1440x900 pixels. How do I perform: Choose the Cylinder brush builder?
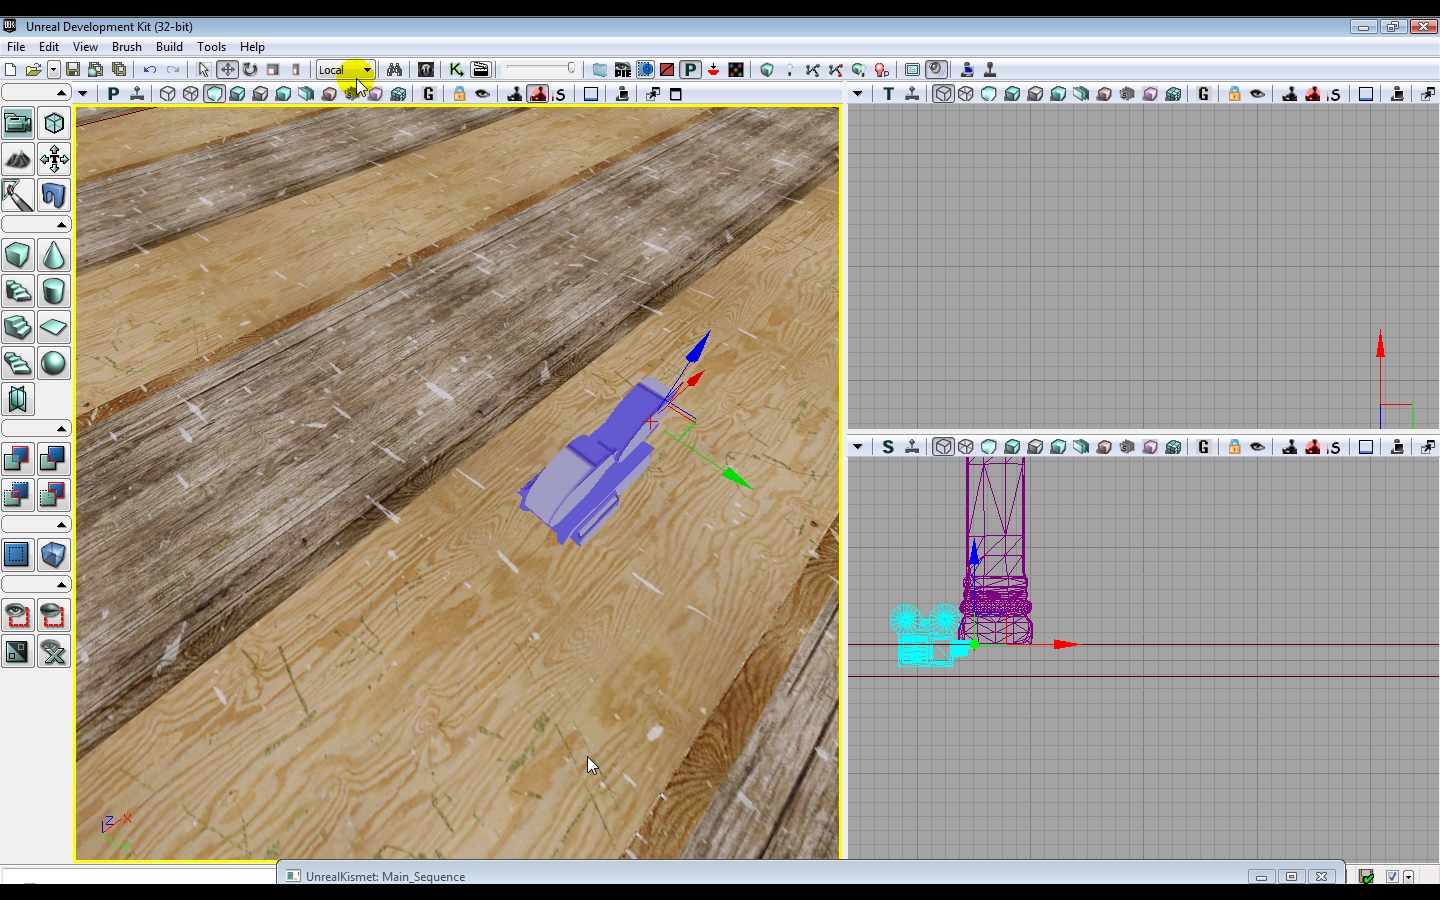[x=54, y=291]
